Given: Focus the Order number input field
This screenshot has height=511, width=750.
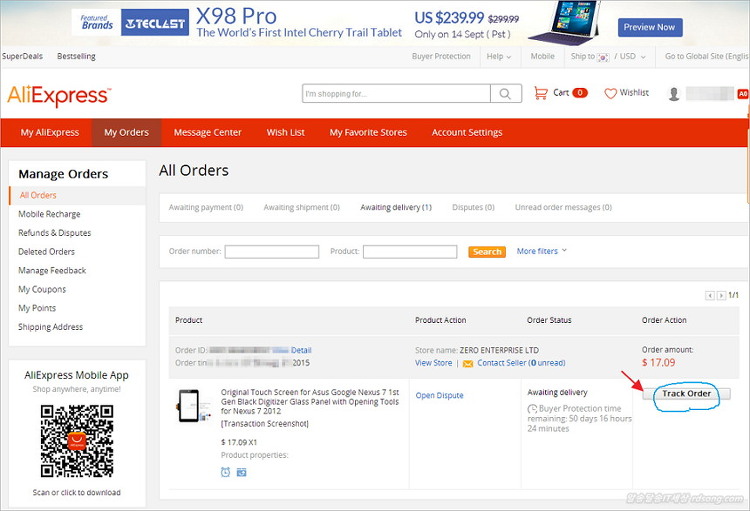Looking at the screenshot, I should [x=271, y=252].
